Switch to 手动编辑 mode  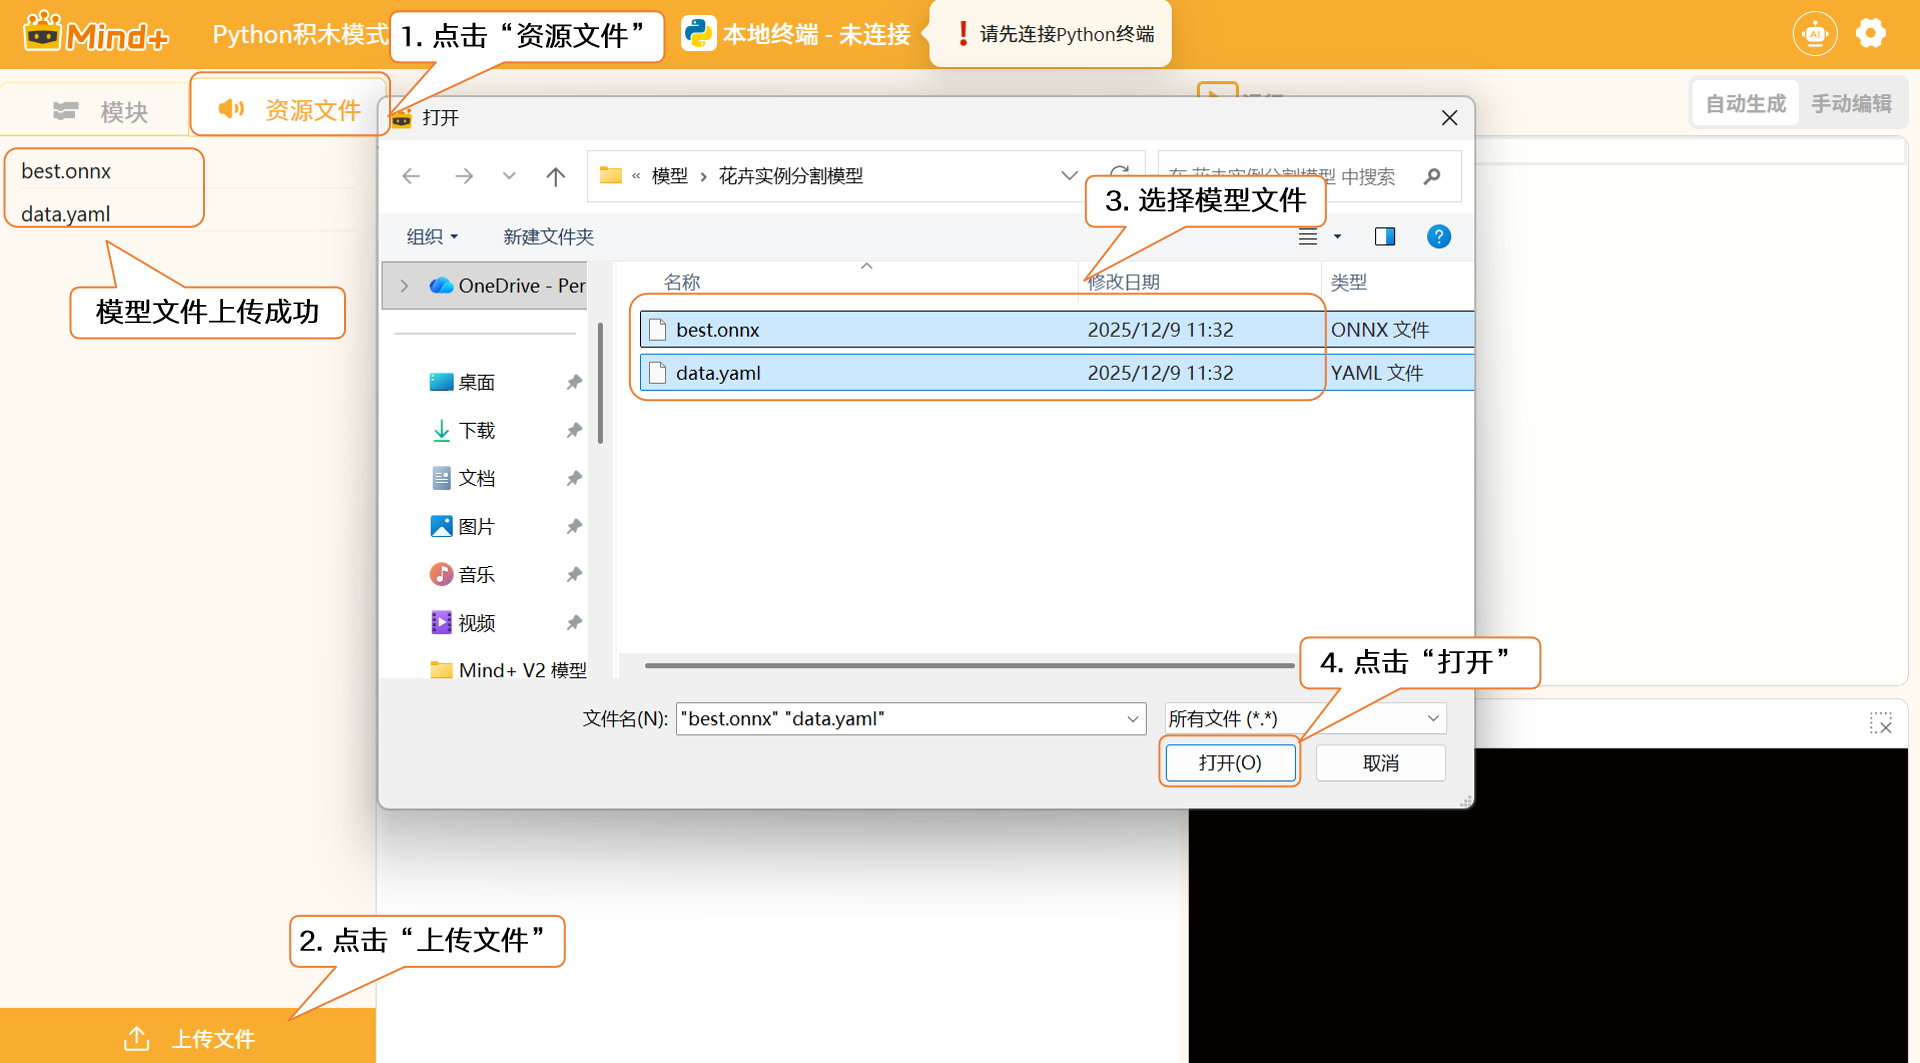(x=1851, y=104)
